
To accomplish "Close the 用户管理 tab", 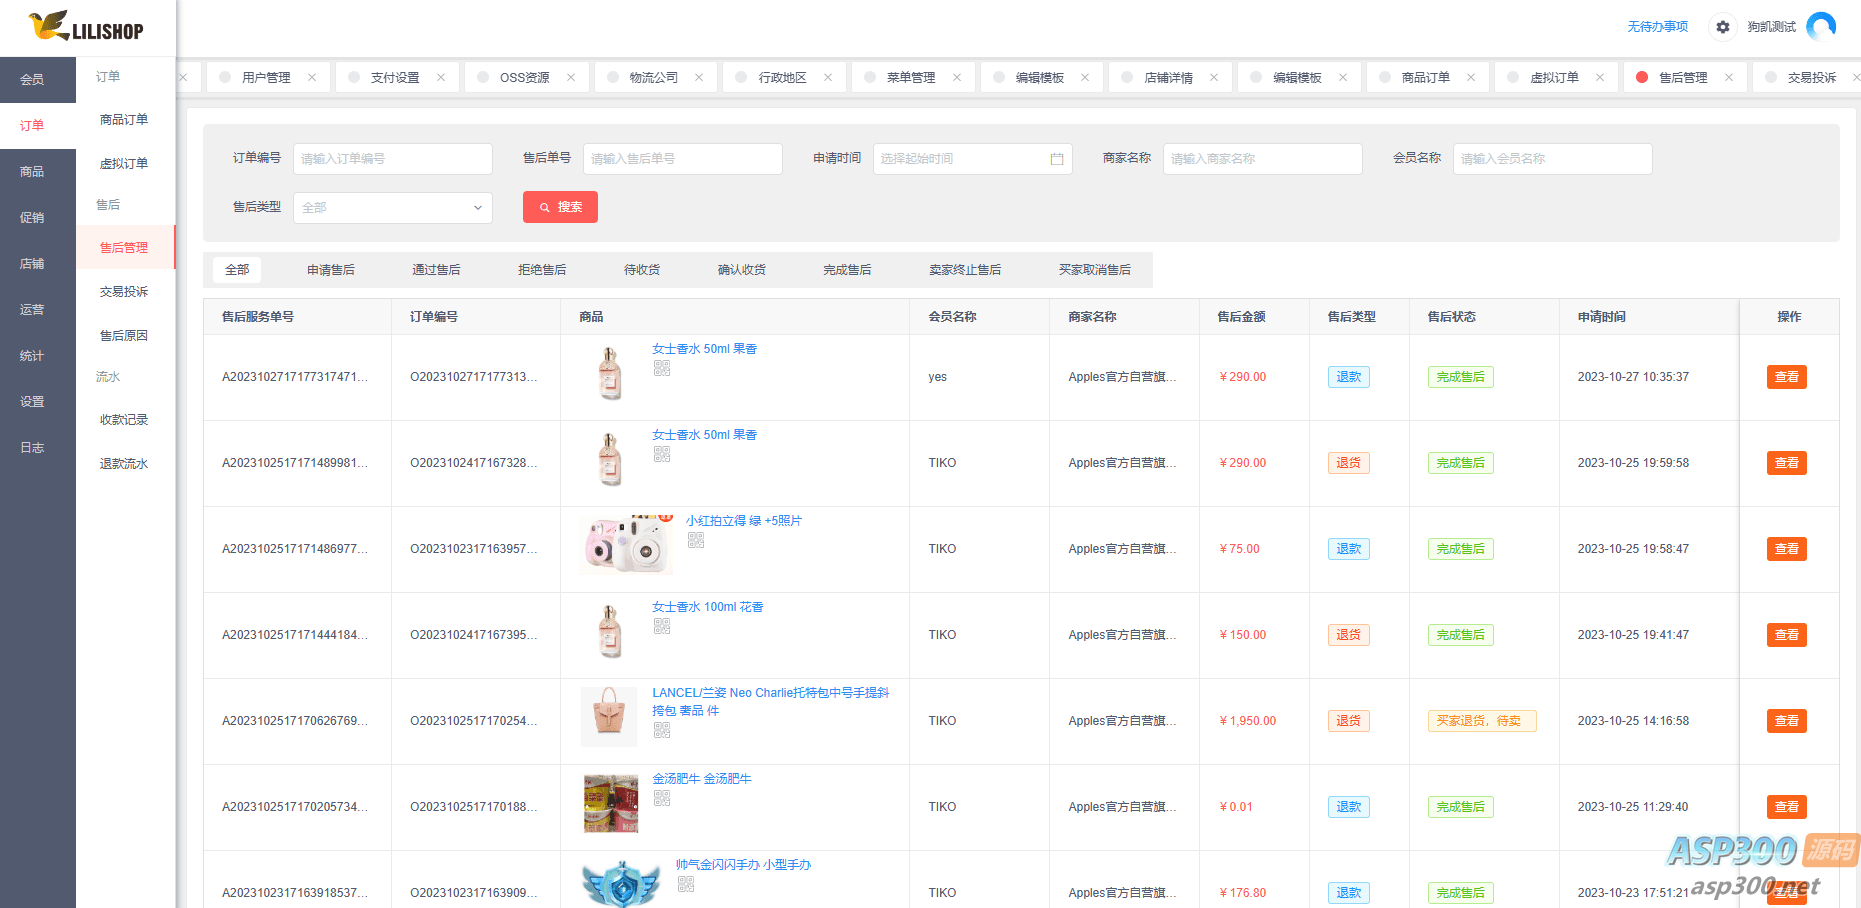I will (x=312, y=77).
